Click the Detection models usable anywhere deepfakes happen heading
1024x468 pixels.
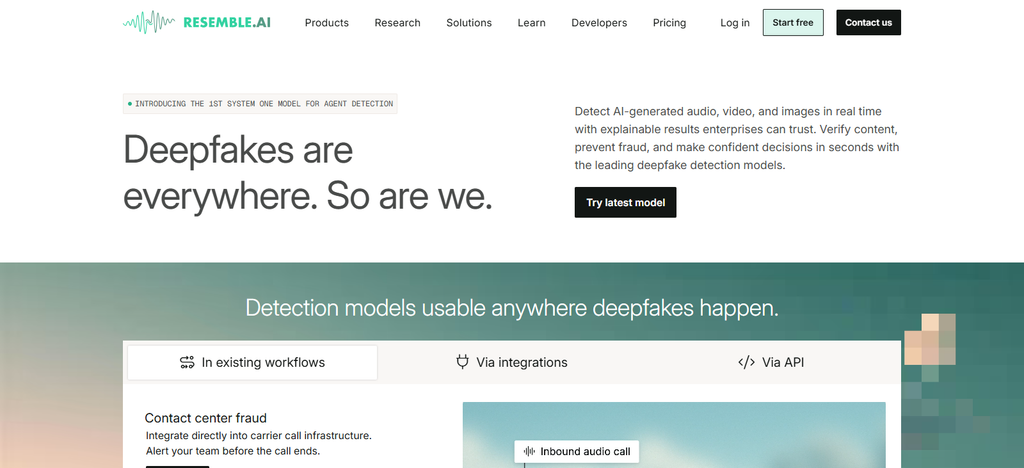point(512,307)
